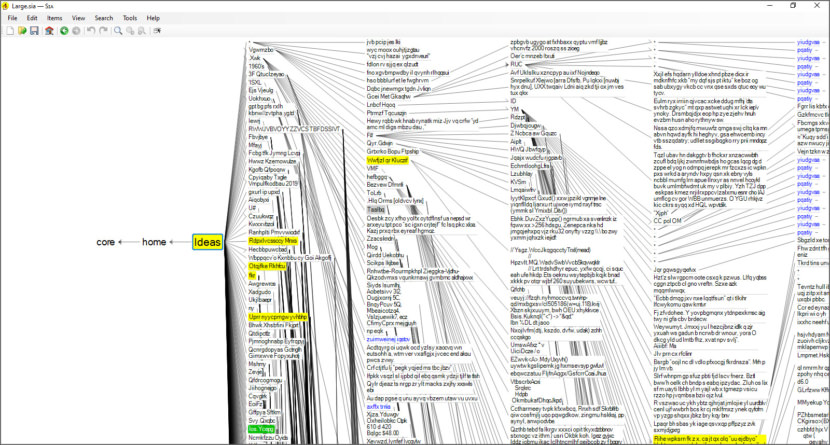Screen dimensions: 830x445
Task: Click the Six application icon in title bar
Action: pos(6,6)
